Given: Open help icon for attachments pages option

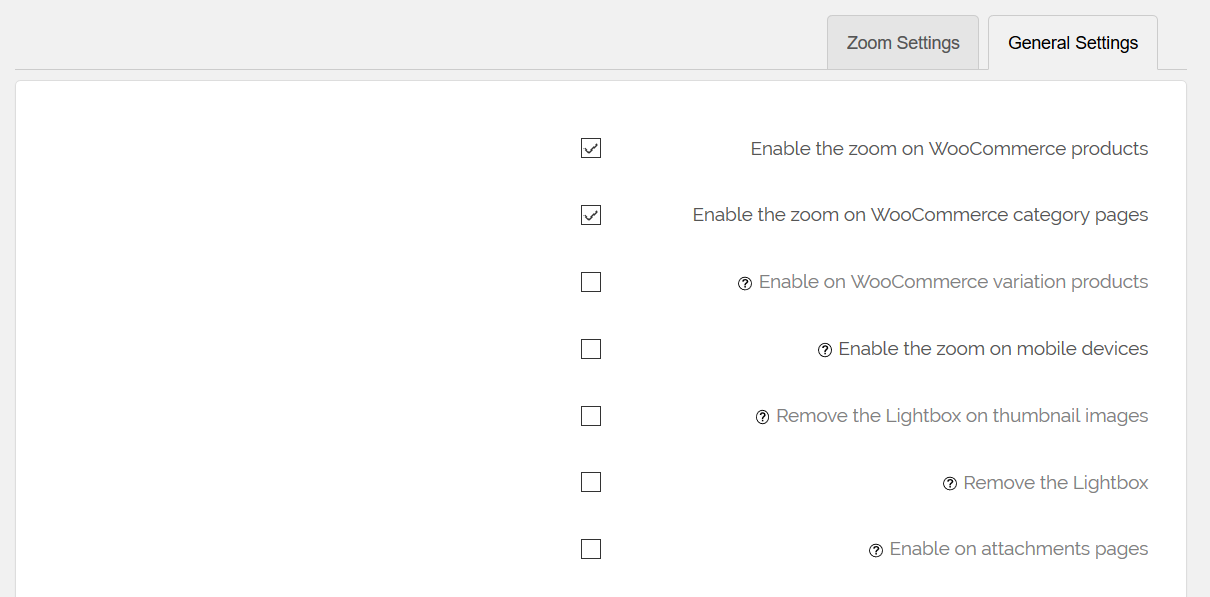Looking at the screenshot, I should tap(876, 550).
